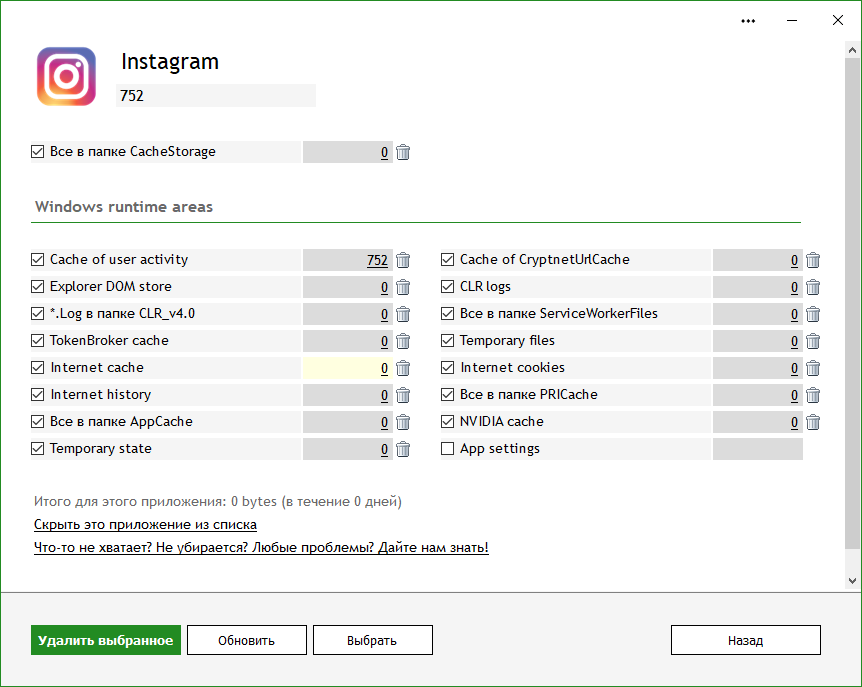Toggle Все в папке PRICache checkbox

(x=447, y=394)
